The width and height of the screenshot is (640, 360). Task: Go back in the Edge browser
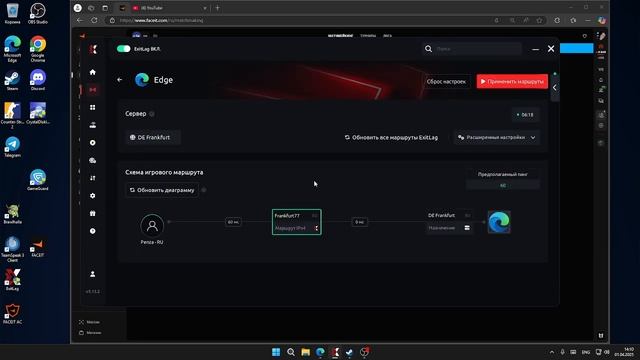point(80,20)
